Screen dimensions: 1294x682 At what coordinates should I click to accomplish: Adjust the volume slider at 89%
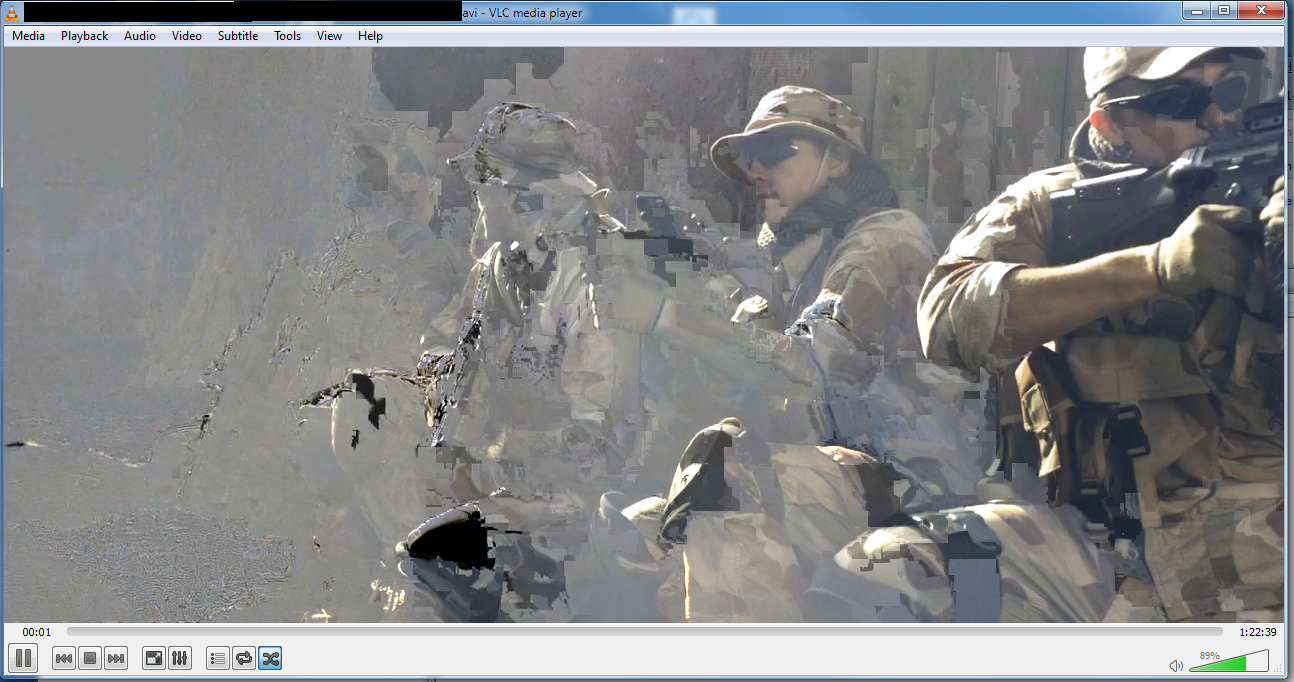pos(1229,660)
